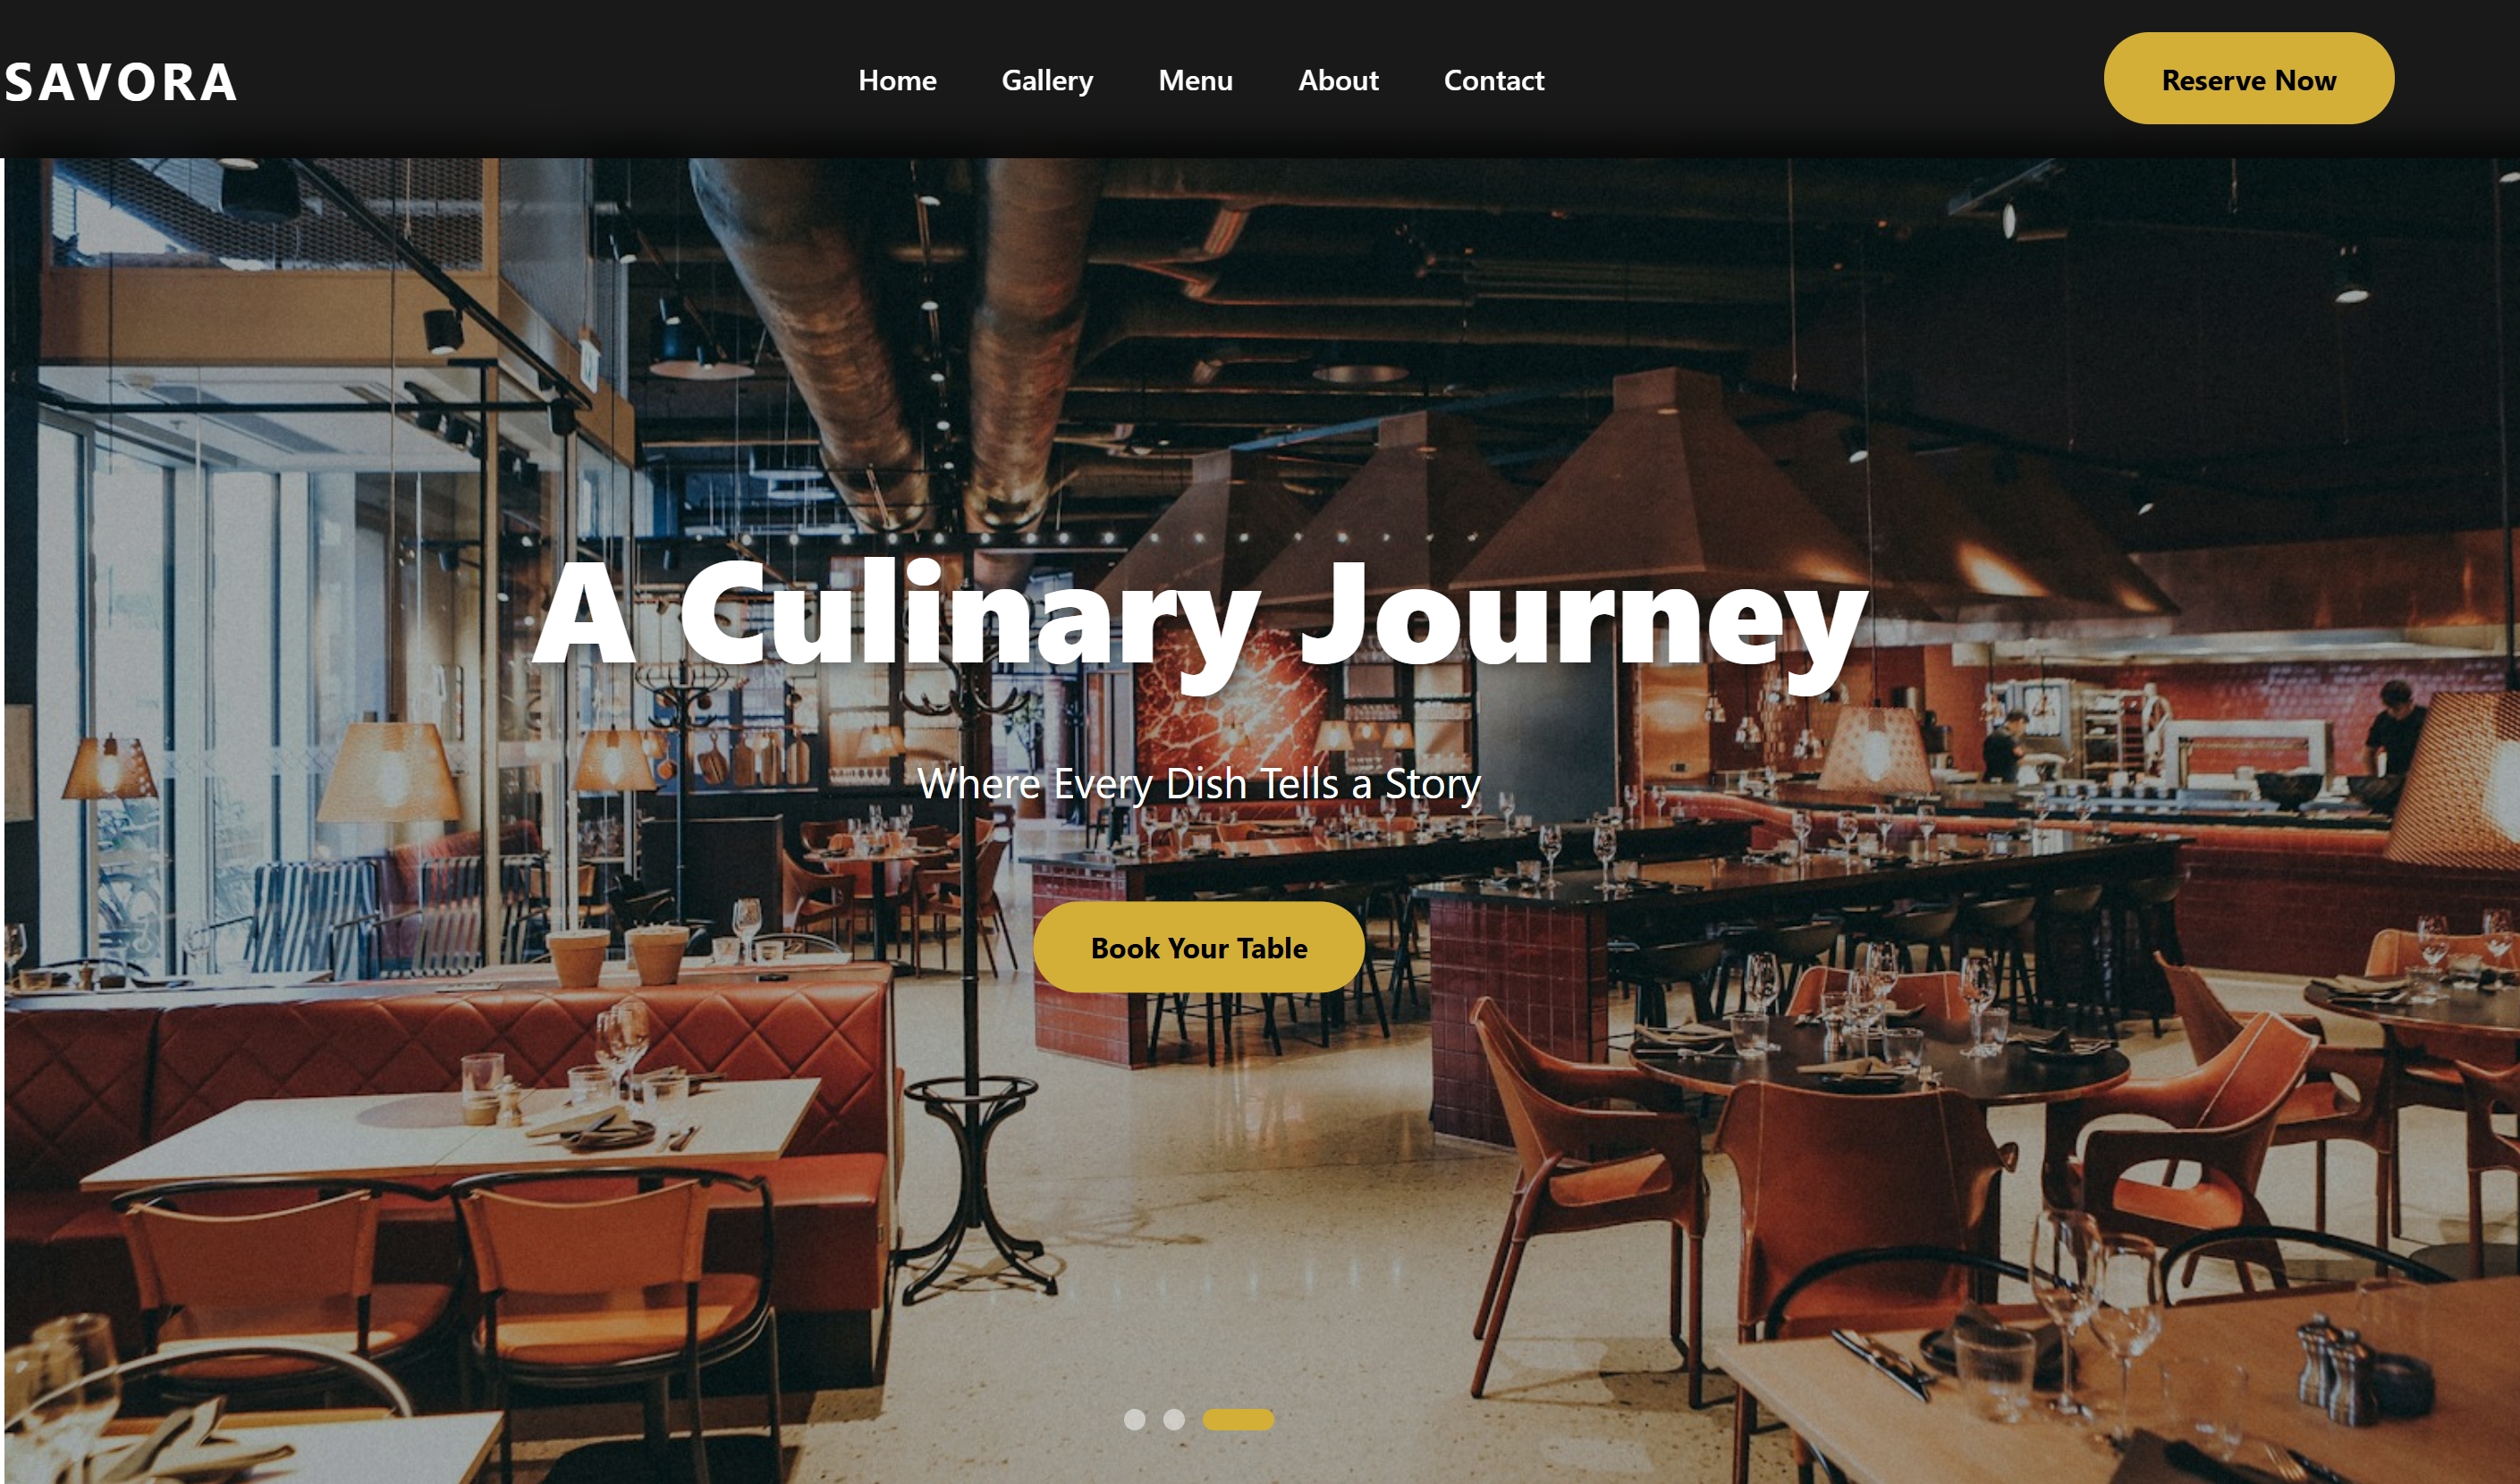Click the SAVORA logo

120,82
